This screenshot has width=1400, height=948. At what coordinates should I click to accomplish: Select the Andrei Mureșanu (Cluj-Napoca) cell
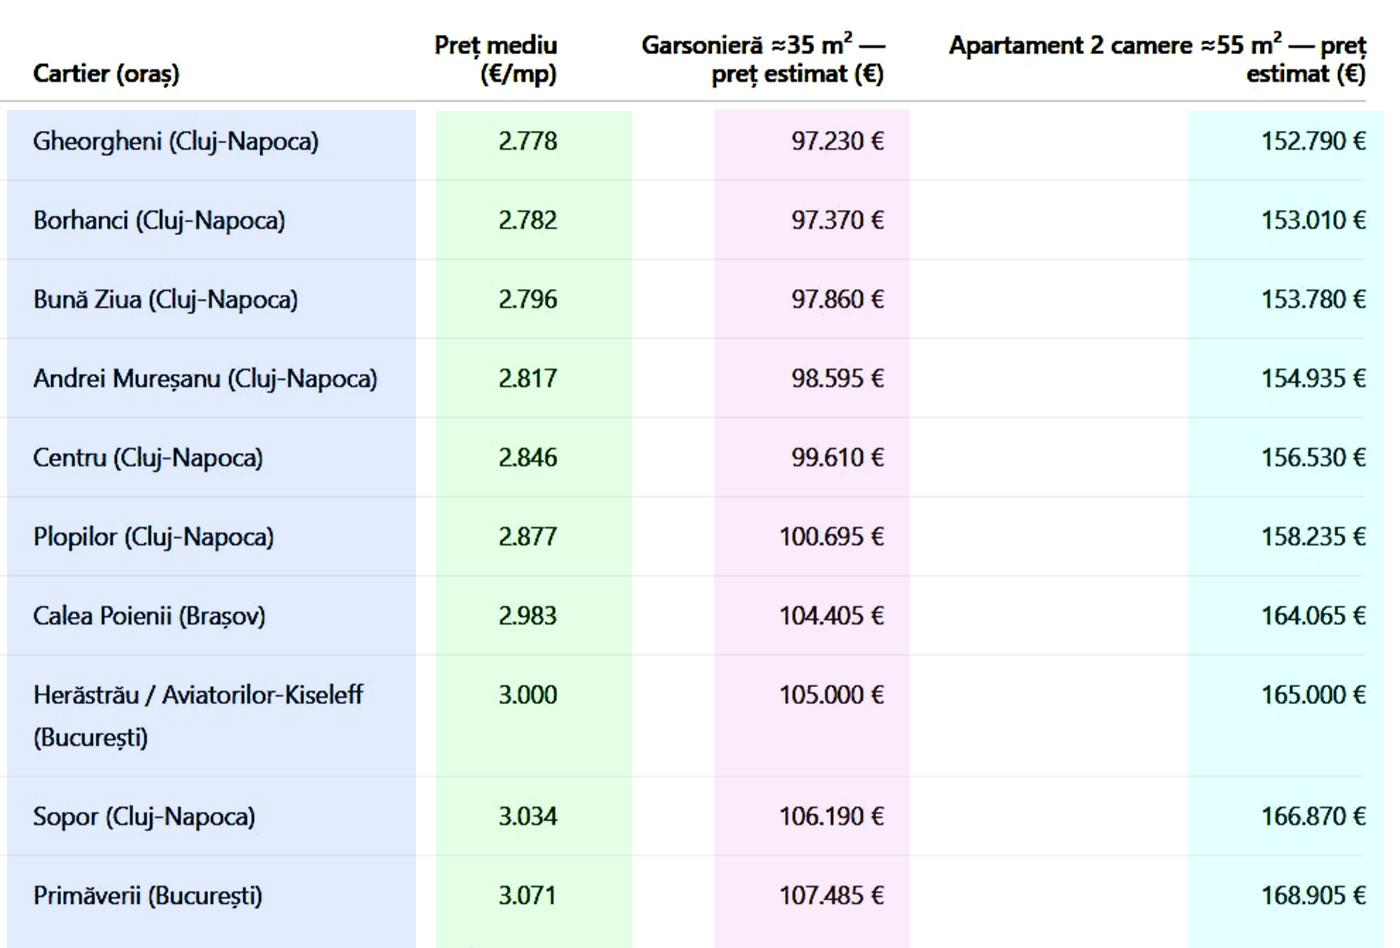coord(205,378)
